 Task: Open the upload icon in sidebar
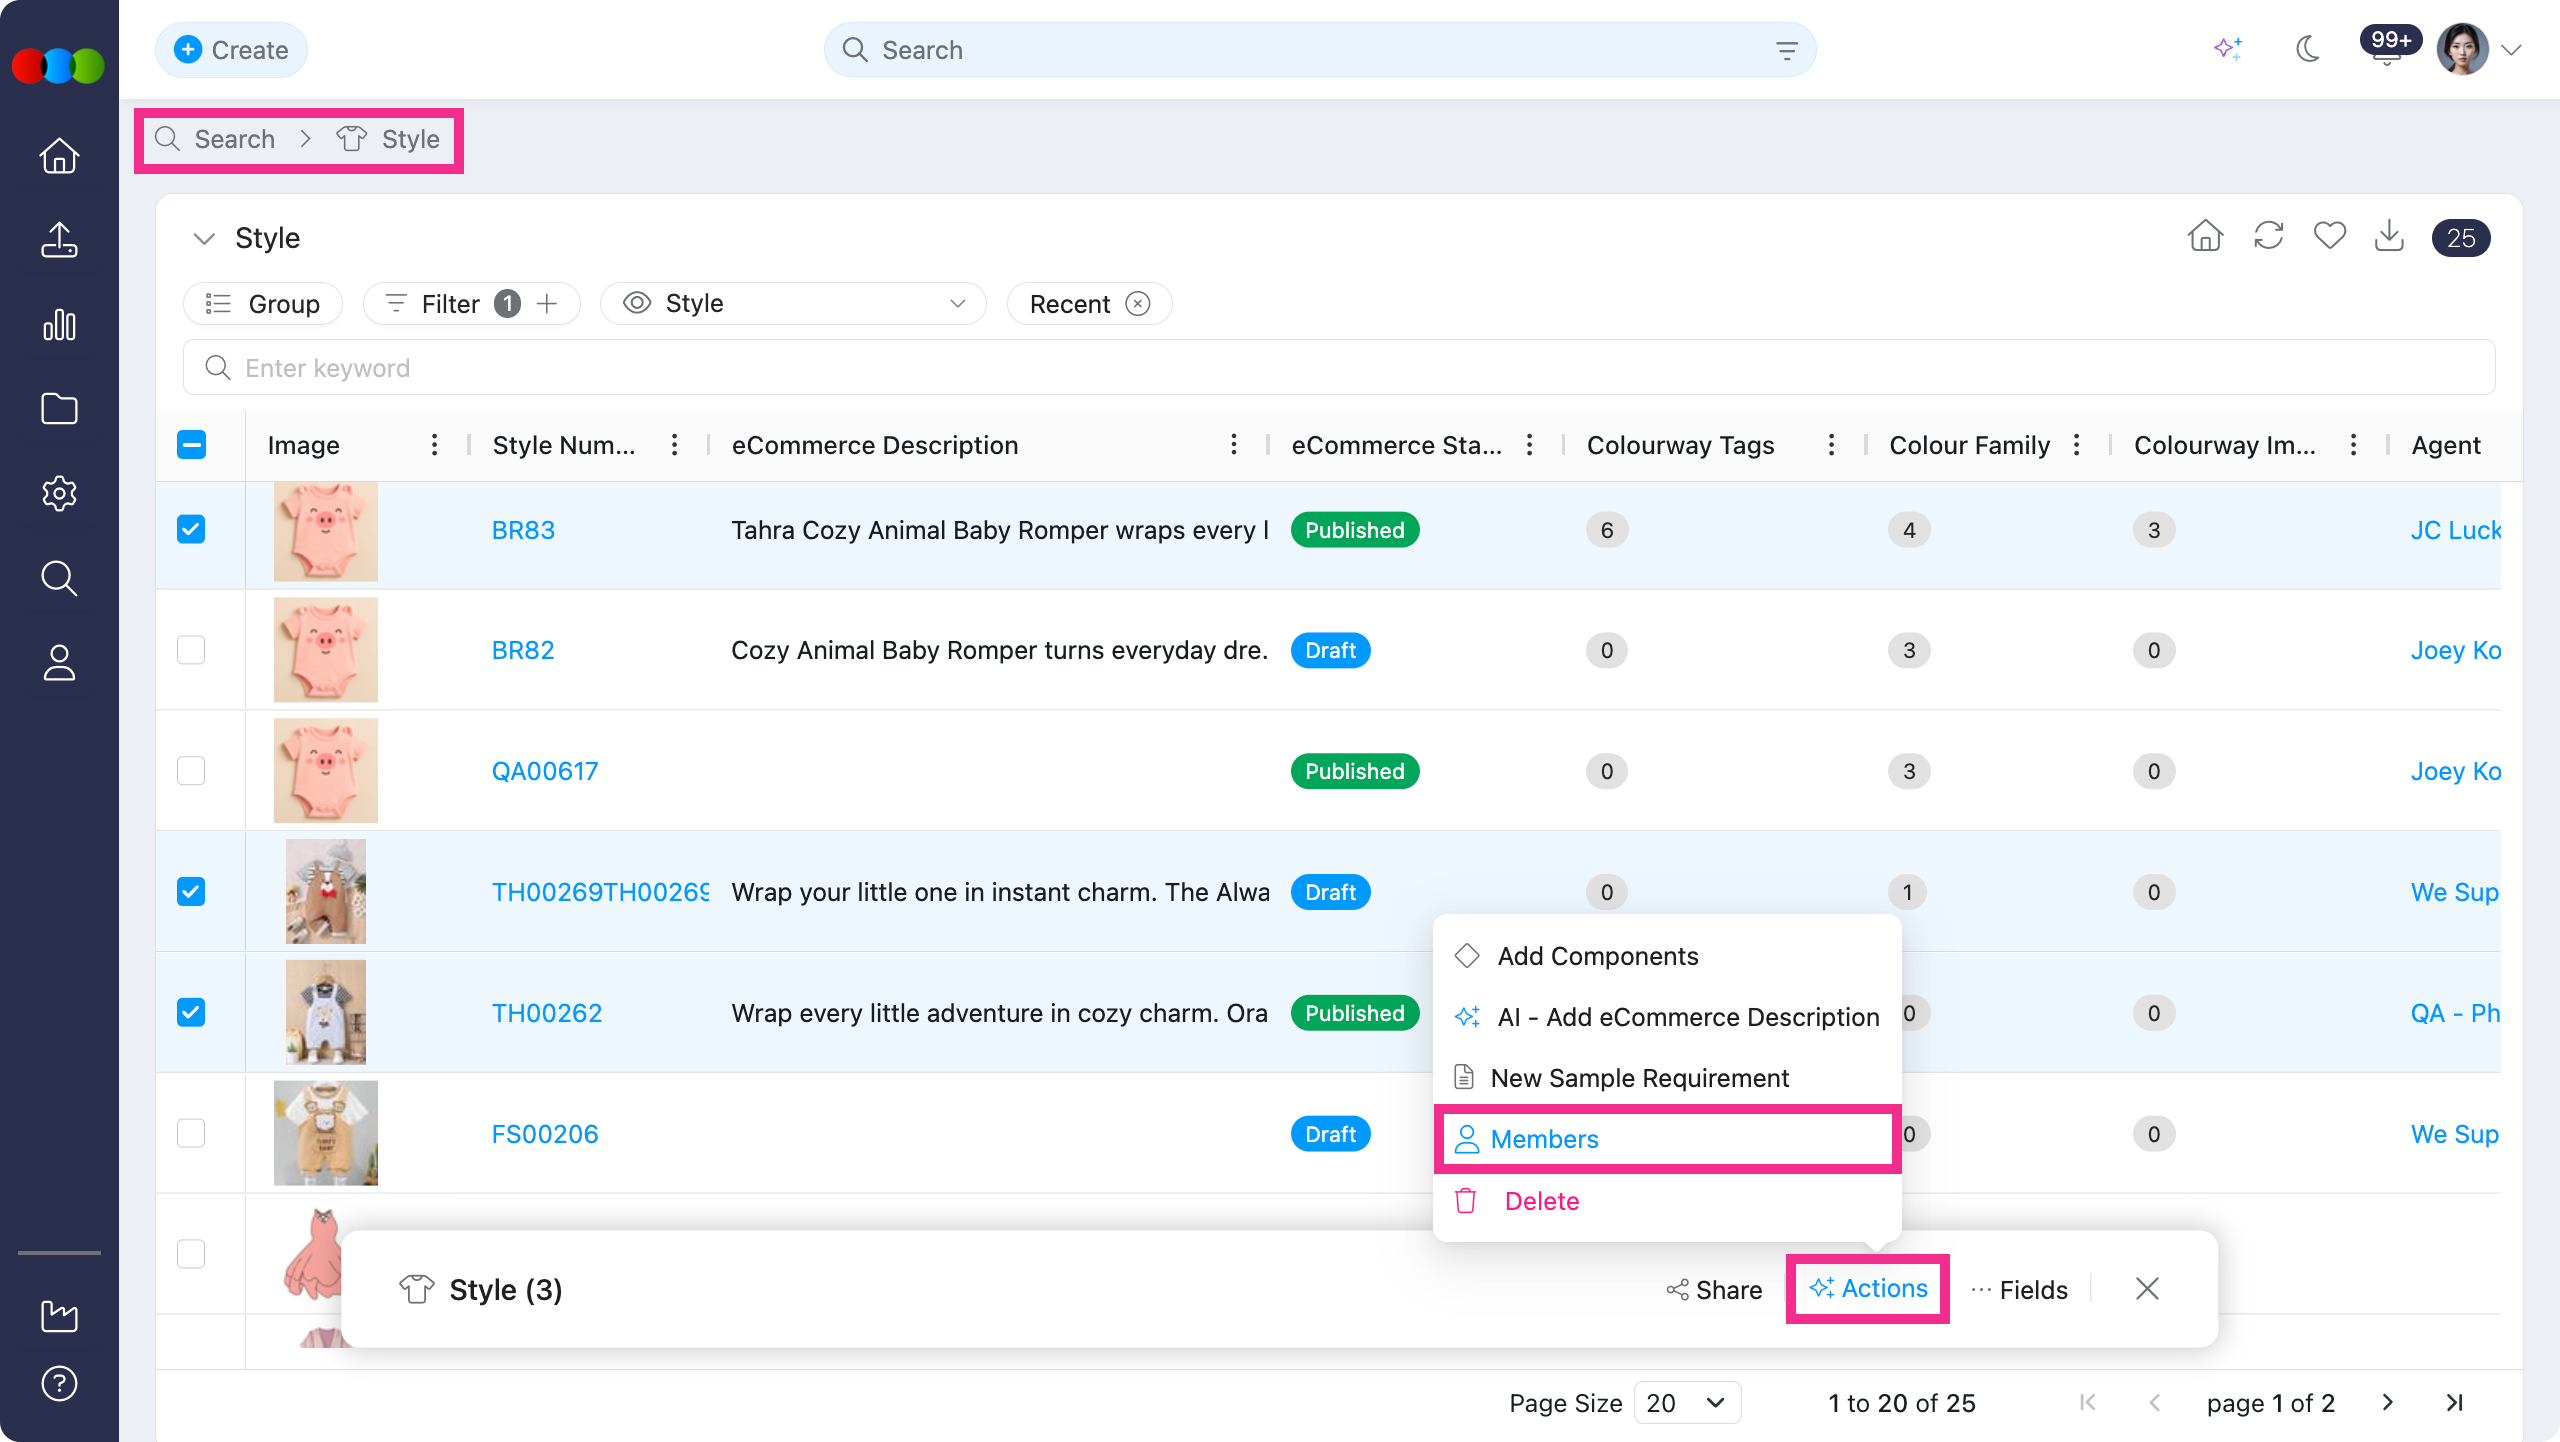[x=59, y=240]
